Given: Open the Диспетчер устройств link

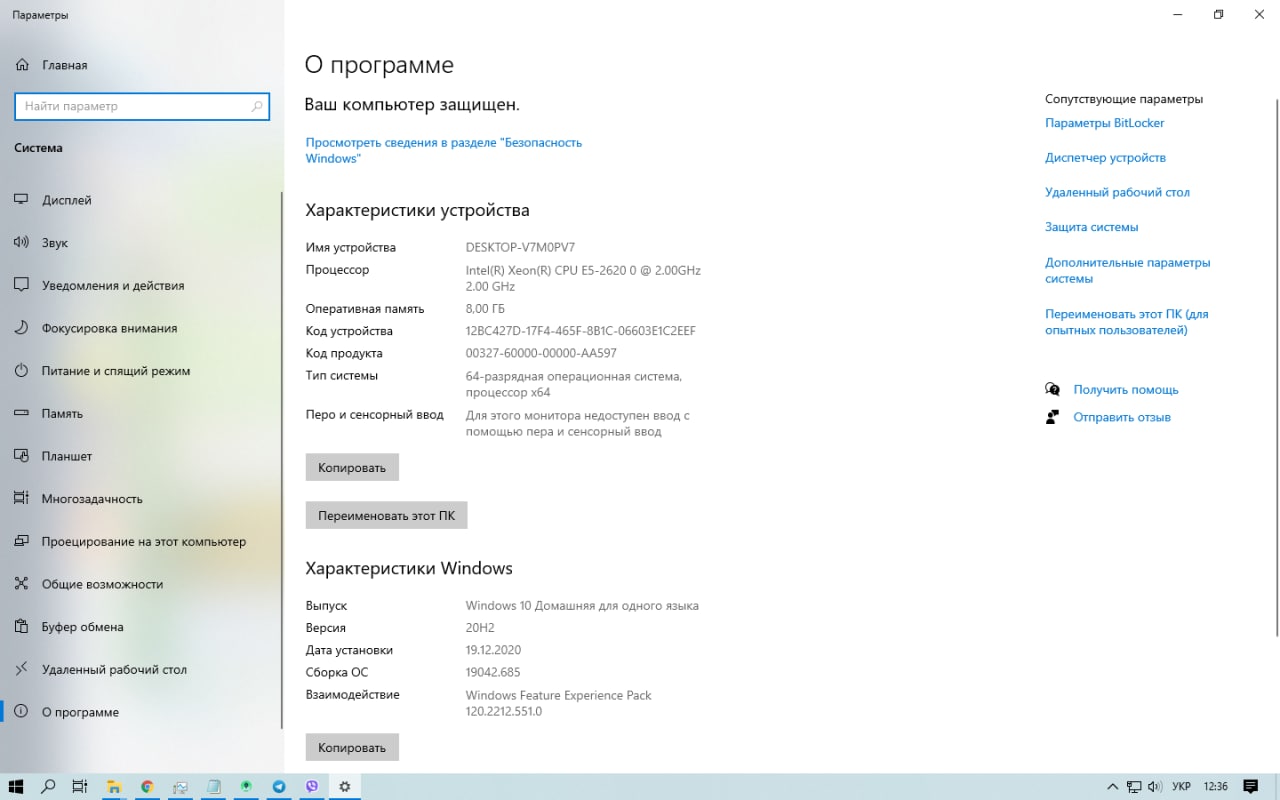Looking at the screenshot, I should (1105, 158).
